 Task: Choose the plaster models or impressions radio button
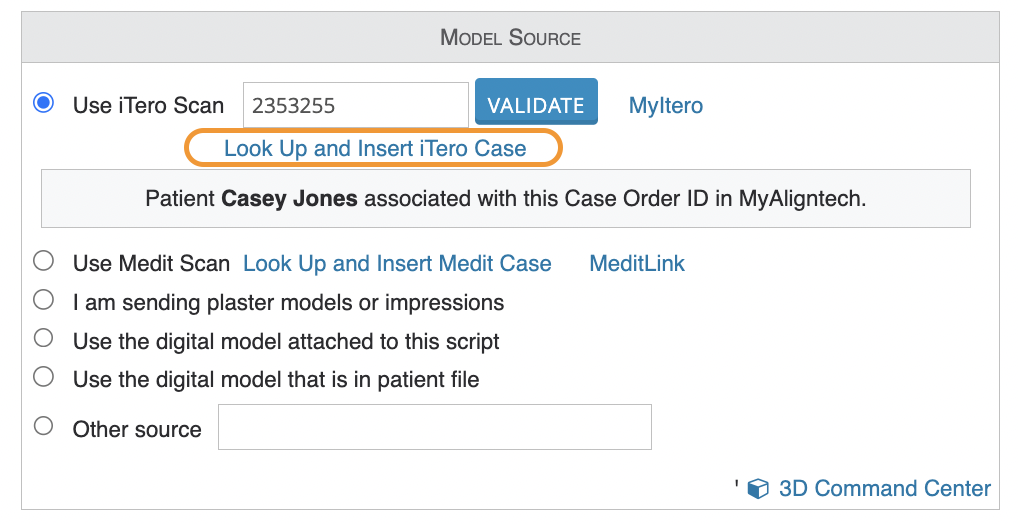pos(43,300)
